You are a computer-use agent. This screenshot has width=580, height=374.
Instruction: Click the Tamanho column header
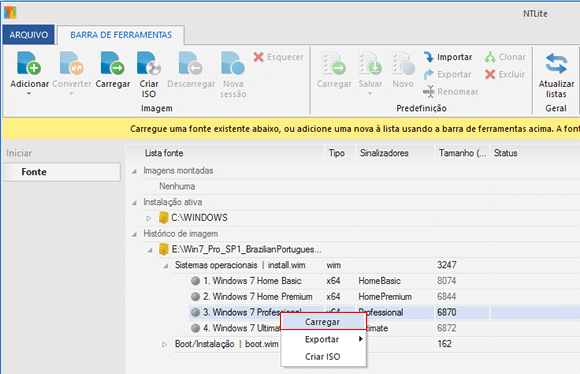click(x=462, y=153)
